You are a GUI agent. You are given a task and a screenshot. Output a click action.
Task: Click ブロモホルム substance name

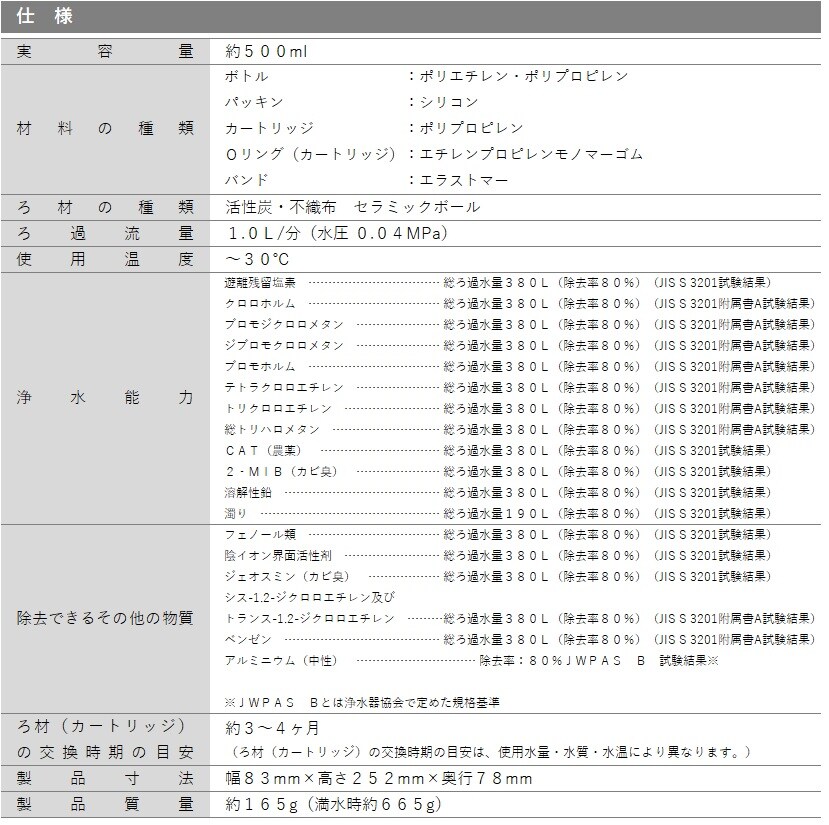click(x=260, y=366)
